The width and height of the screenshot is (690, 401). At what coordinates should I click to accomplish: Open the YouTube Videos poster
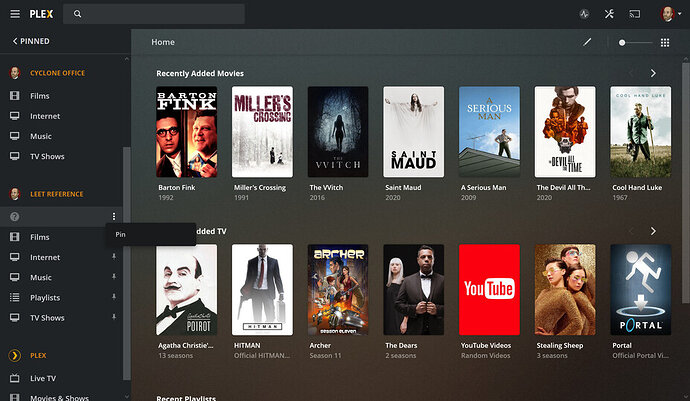[489, 290]
